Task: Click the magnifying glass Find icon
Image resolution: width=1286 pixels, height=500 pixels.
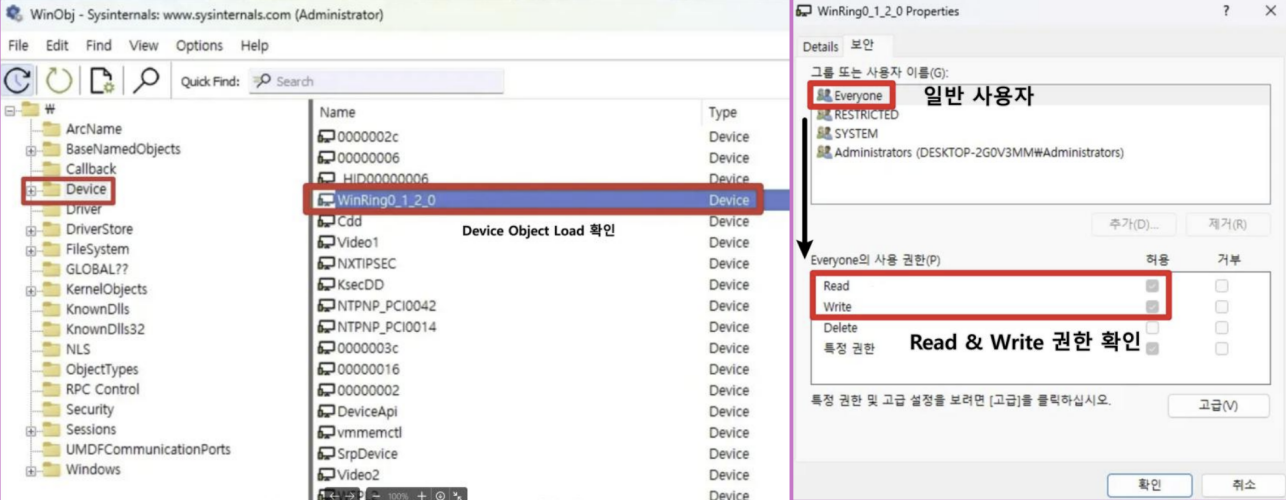Action: (146, 81)
